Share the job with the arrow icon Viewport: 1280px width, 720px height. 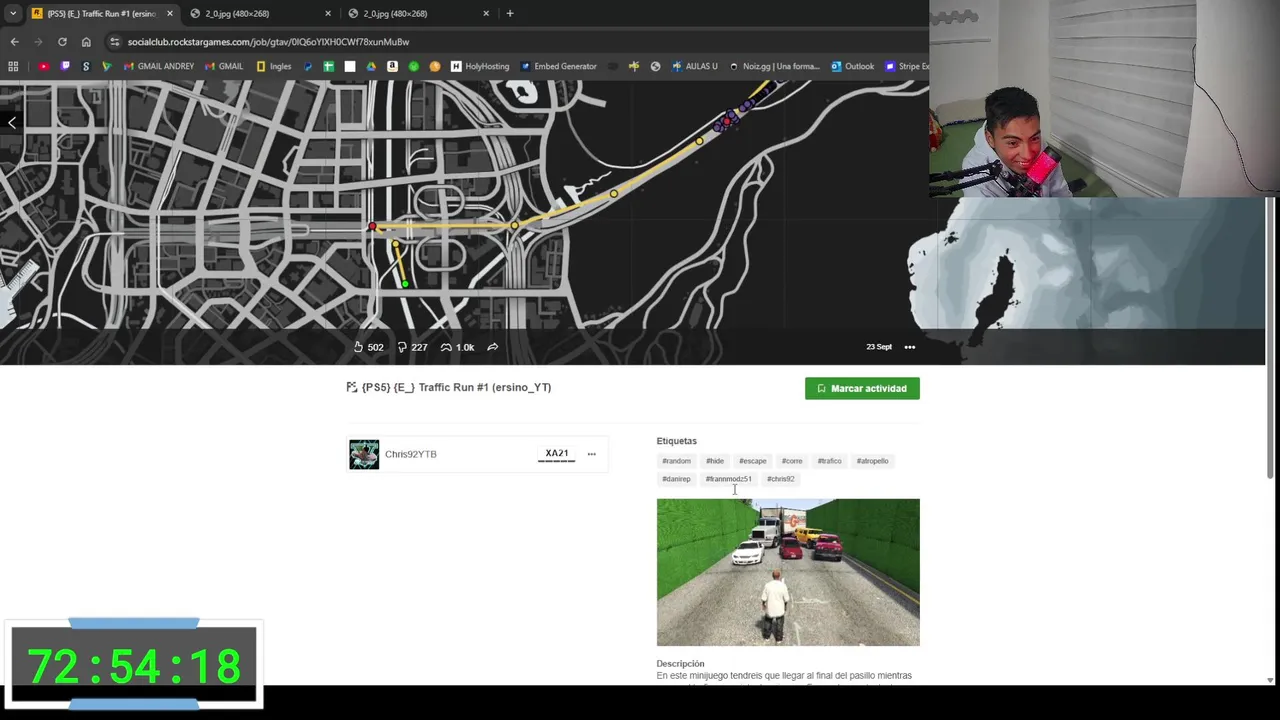[492, 347]
